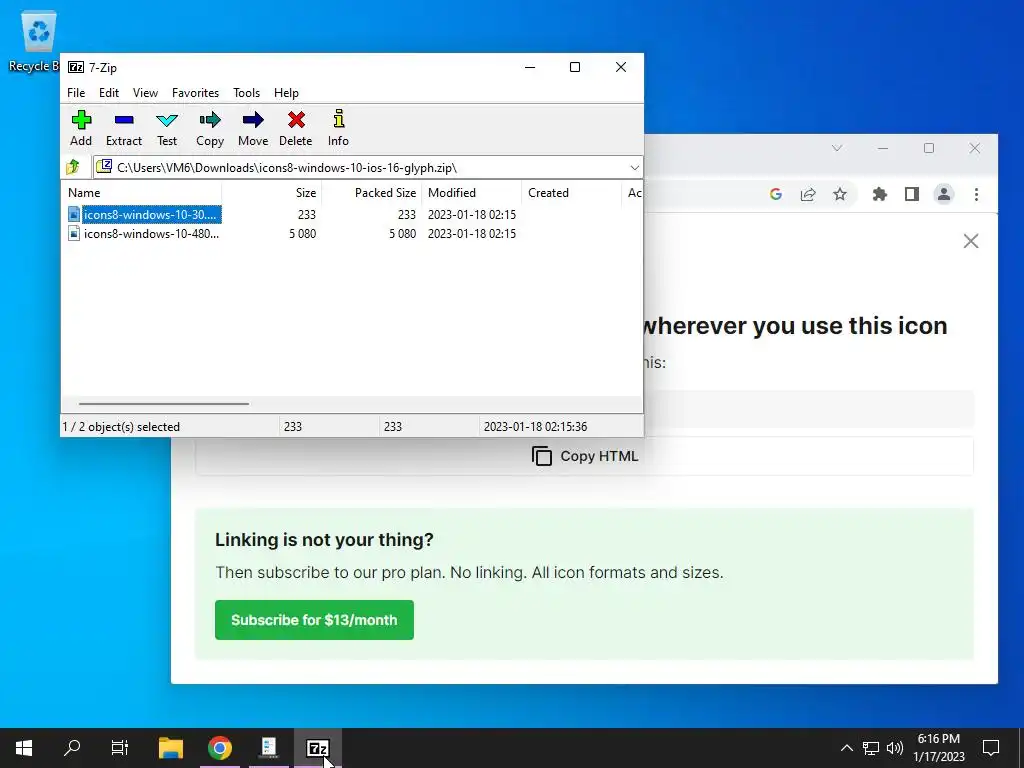1024x768 pixels.
Task: Sort by the Size column header
Action: pos(272,193)
